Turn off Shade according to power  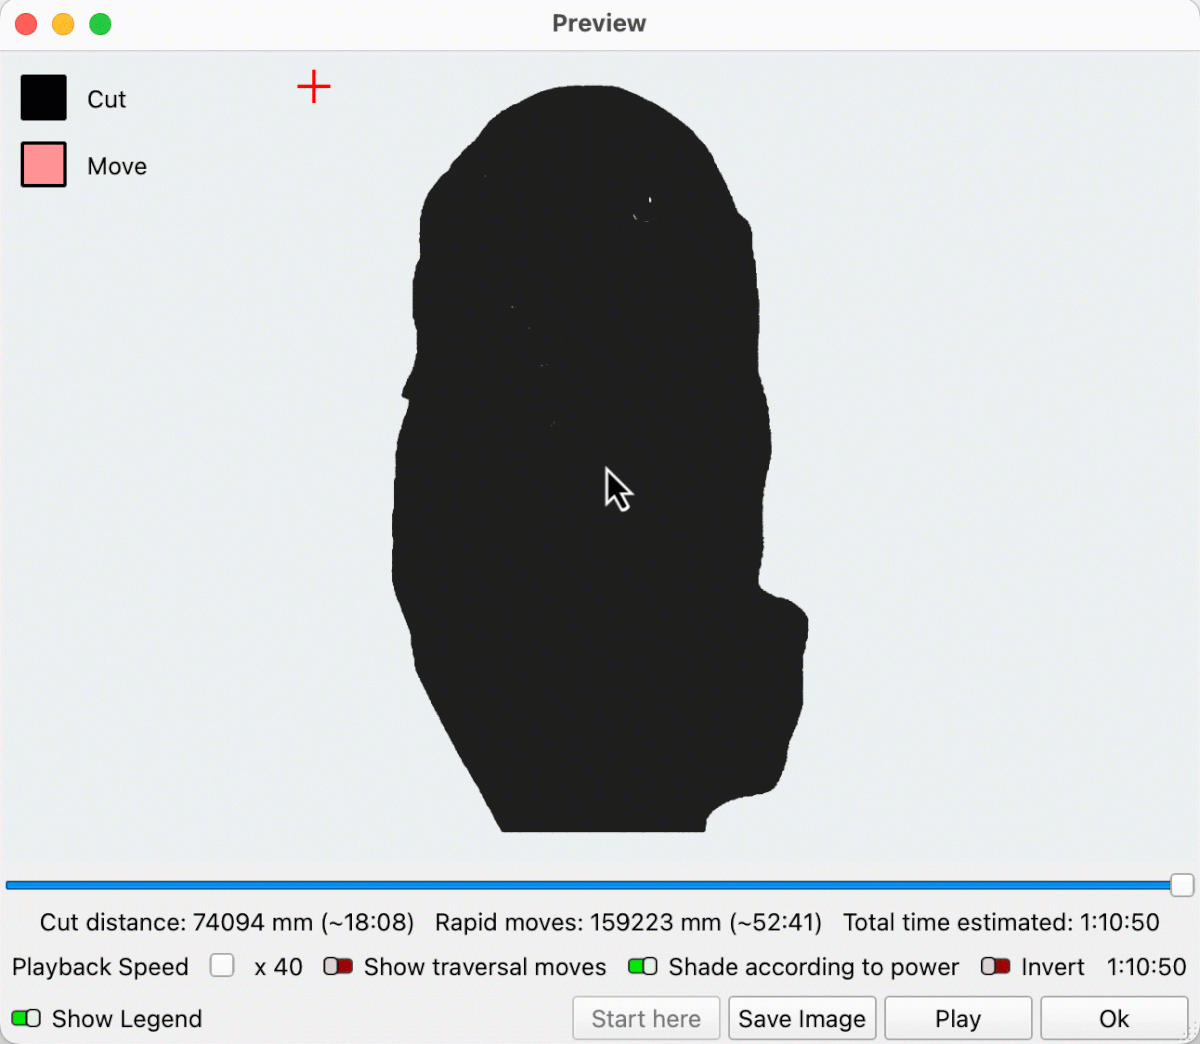pos(642,967)
